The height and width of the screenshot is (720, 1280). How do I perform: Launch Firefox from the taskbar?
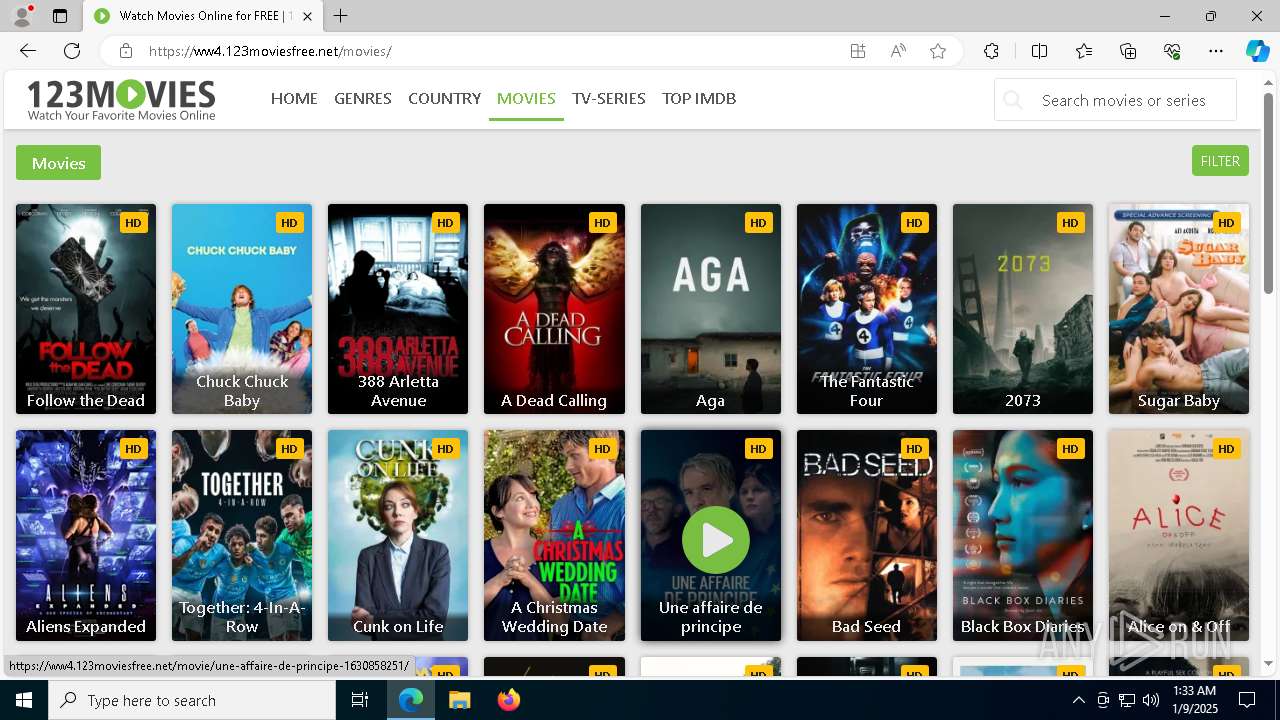[508, 700]
